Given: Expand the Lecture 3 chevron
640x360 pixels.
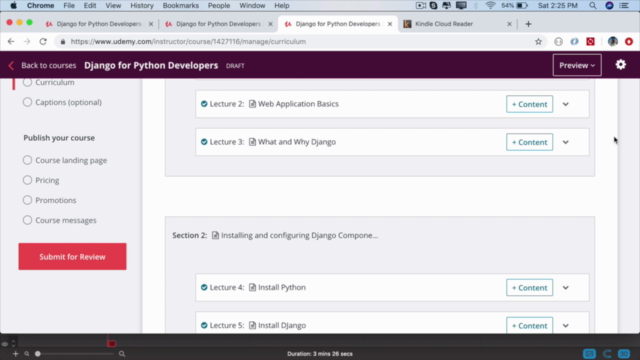Looking at the screenshot, I should click(565, 142).
